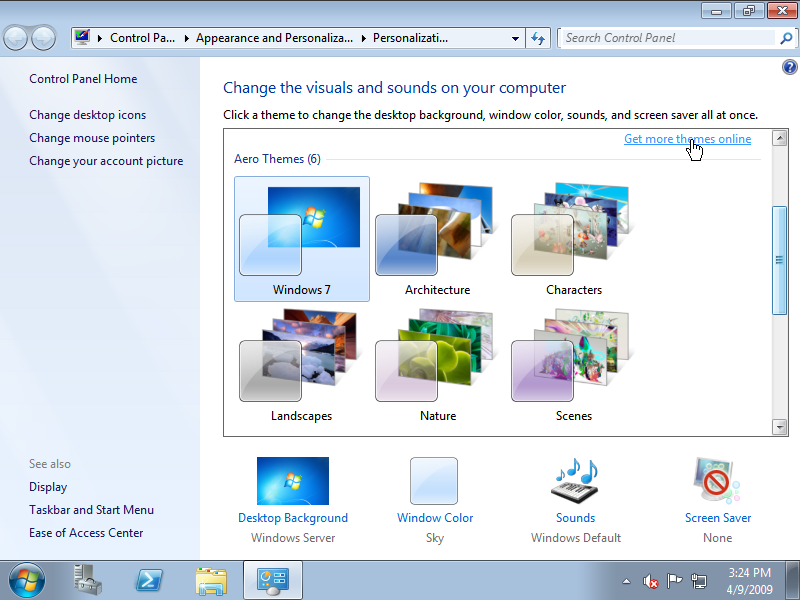Viewport: 800px width, 600px height.
Task: Click theme list scroll down arrow
Action: click(x=779, y=427)
